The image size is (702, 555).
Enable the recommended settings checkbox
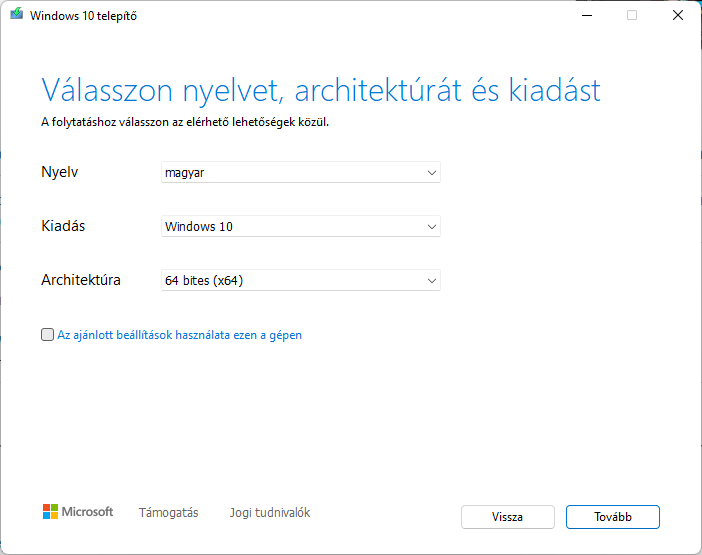(47, 335)
